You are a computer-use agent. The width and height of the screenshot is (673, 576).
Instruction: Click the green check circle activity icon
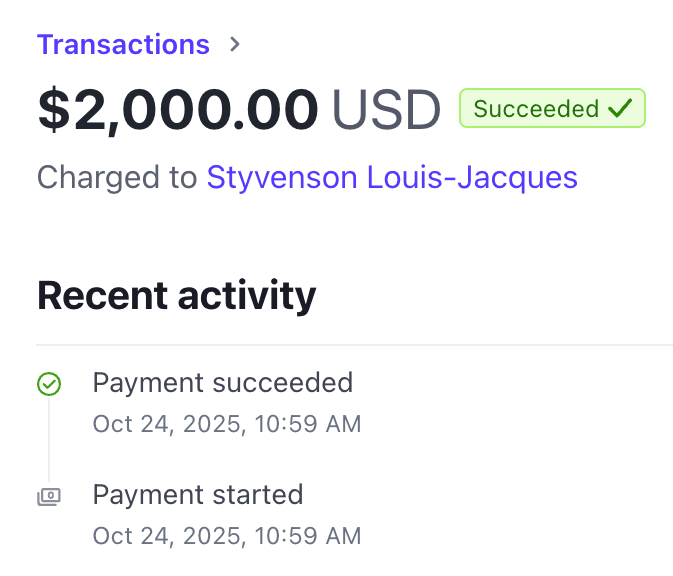pyautogui.click(x=49, y=384)
